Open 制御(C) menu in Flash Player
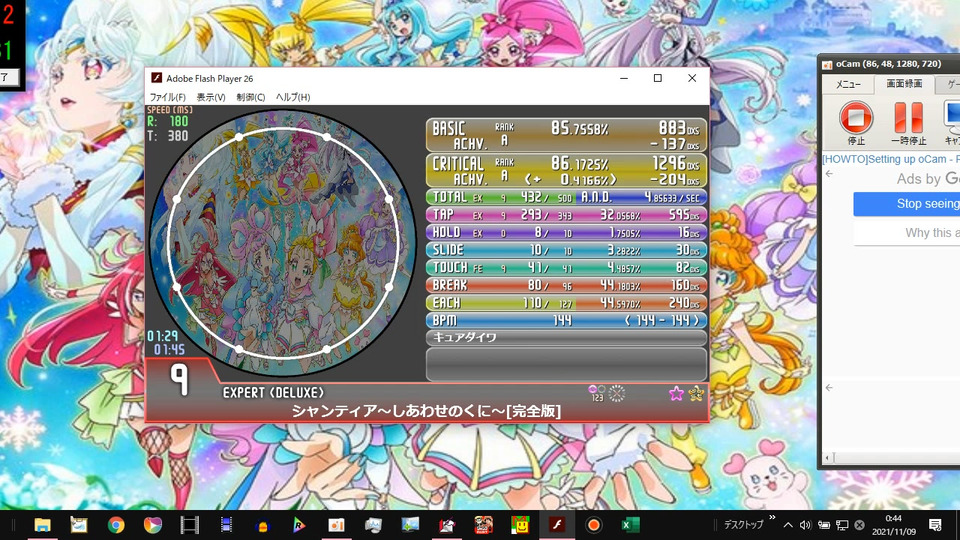This screenshot has width=960, height=540. click(250, 97)
